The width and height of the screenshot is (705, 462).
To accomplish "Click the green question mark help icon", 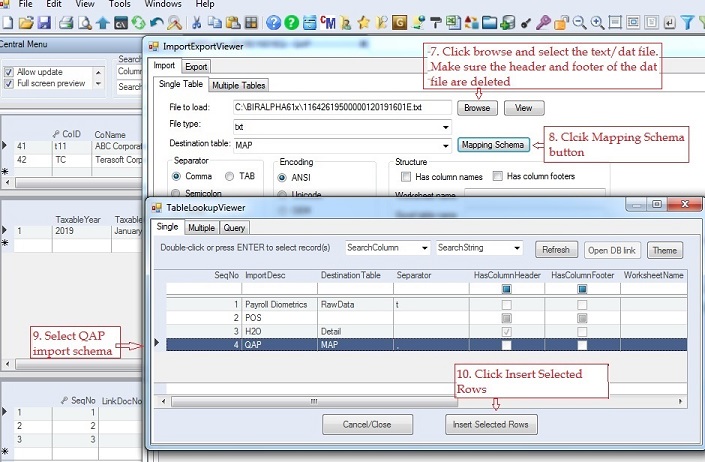I will [x=291, y=22].
